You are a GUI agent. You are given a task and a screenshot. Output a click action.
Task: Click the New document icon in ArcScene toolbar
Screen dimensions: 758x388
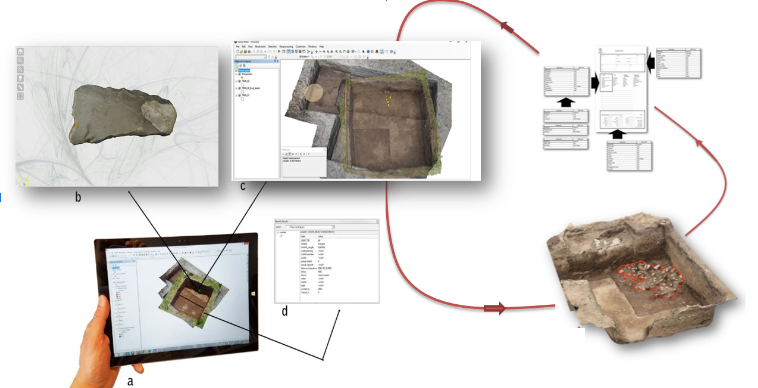coord(237,52)
